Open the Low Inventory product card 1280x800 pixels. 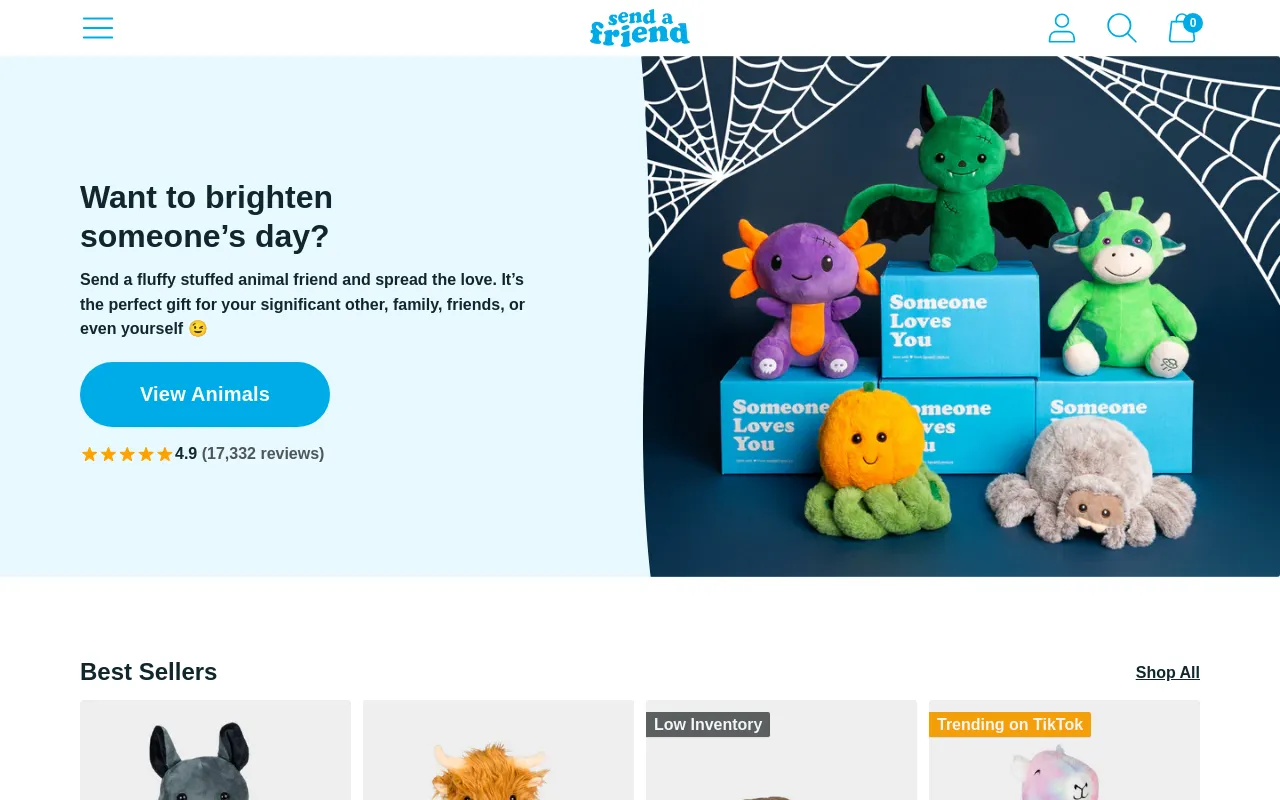tap(781, 750)
